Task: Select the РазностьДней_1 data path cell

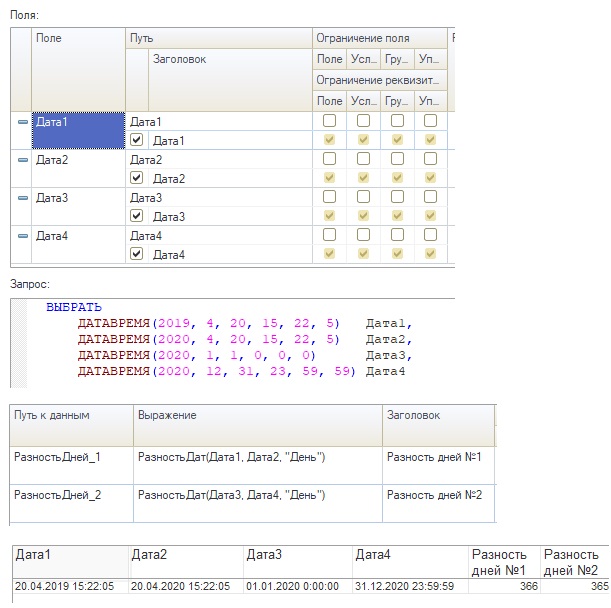Action: click(71, 465)
